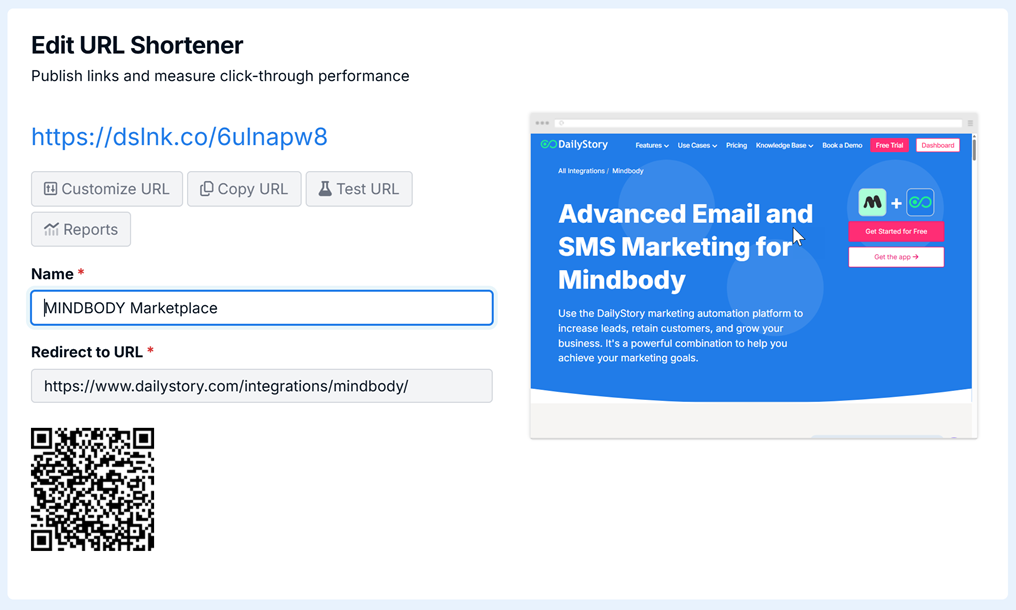This screenshot has height=610, width=1016.
Task: Open the dslnk.co short URL link
Action: pos(179,137)
